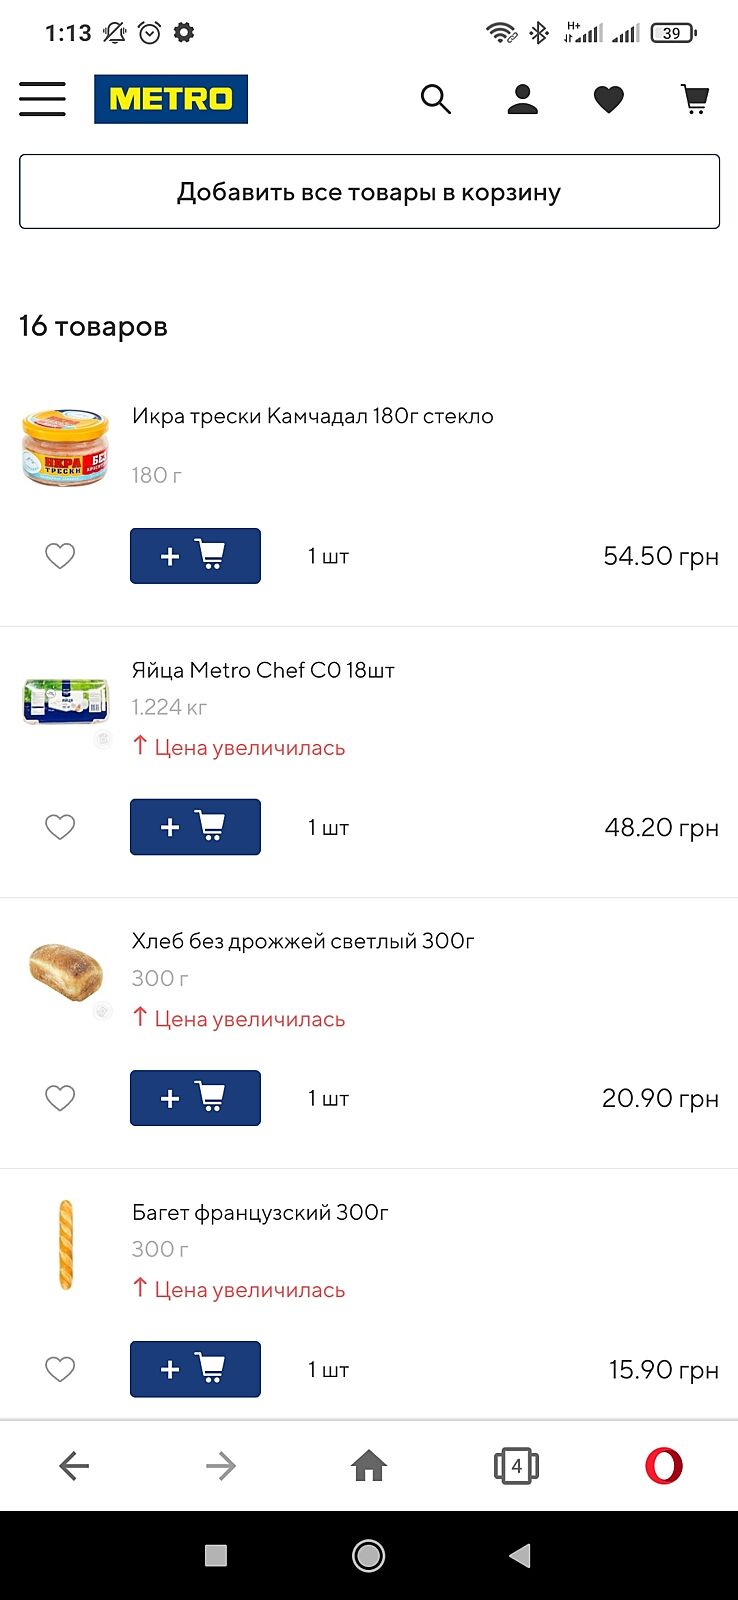Viewport: 738px width, 1600px height.
Task: Toggle favorite heart for Хлеб без дрожжей
Action: point(60,1098)
